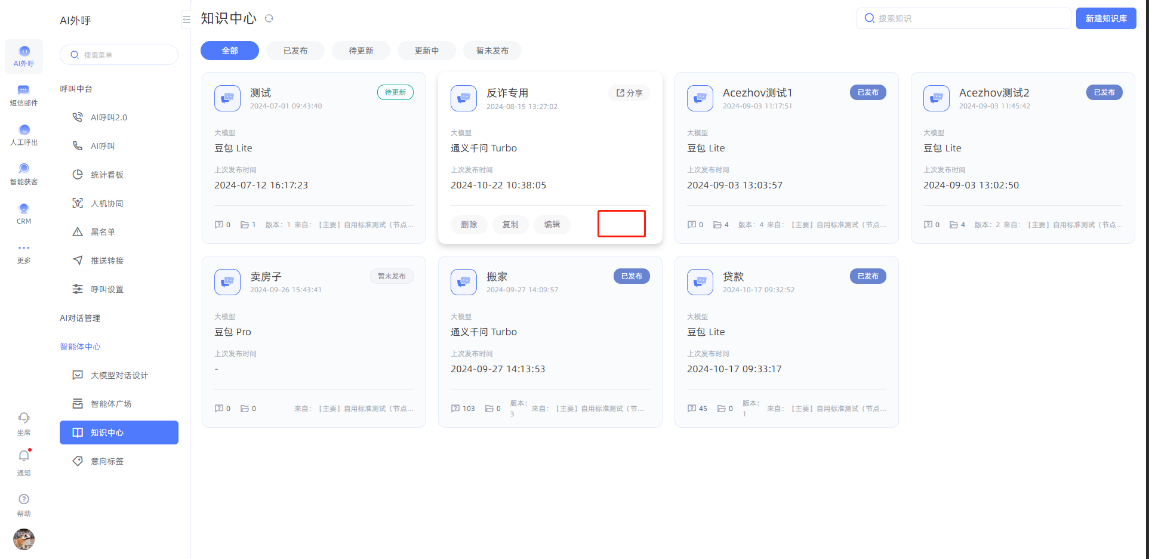
Task: Go to 统计看板 in the sidebar
Action: tap(107, 175)
